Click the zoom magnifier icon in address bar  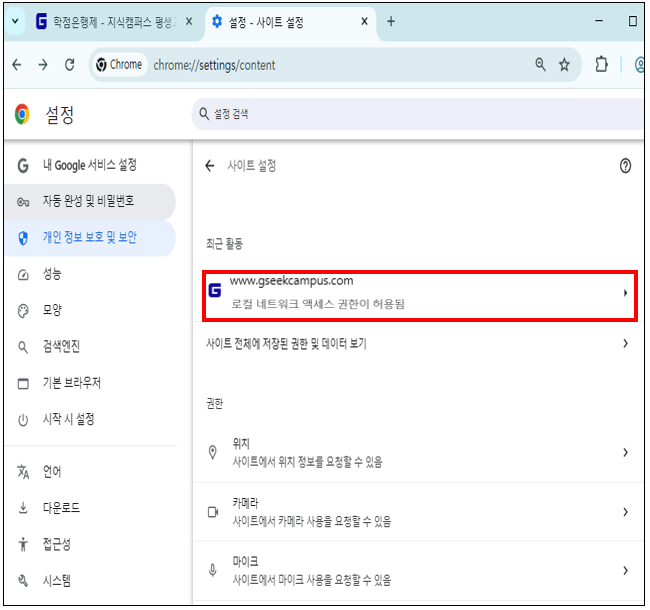pyautogui.click(x=541, y=65)
